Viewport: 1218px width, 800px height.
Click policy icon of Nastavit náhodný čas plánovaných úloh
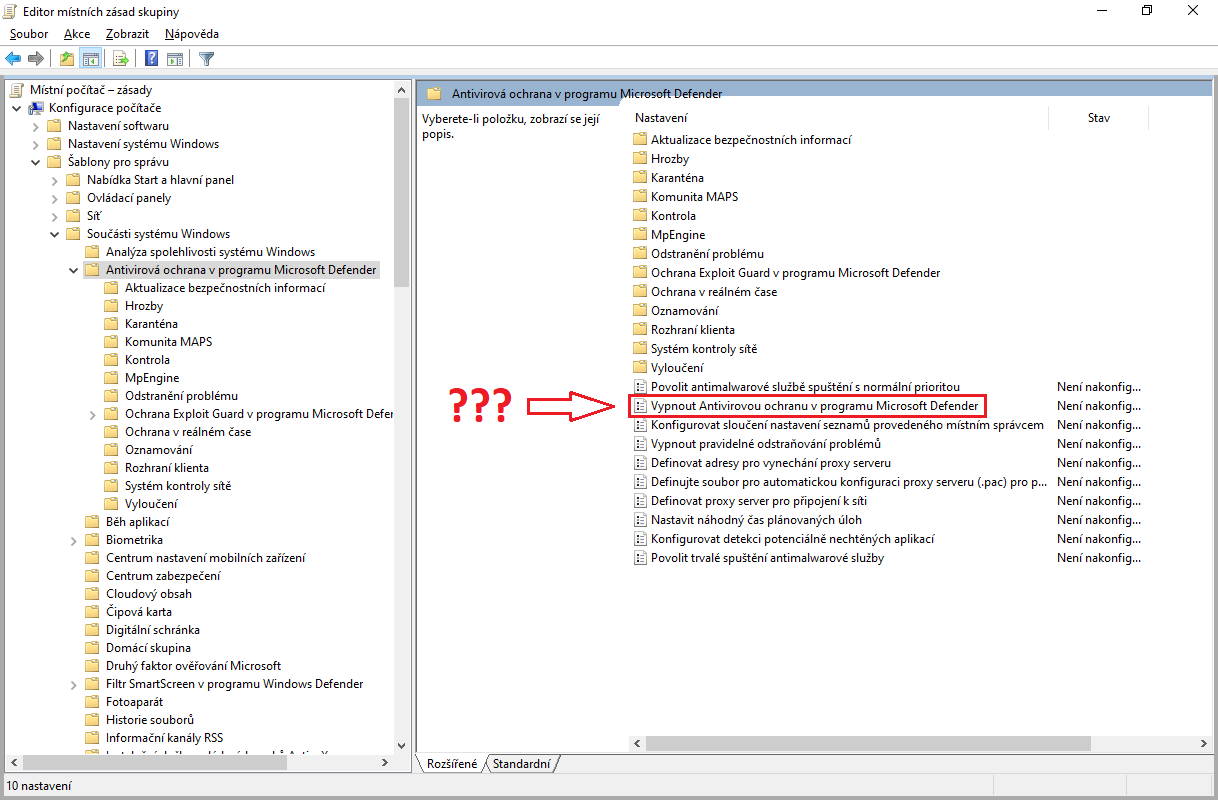[640, 519]
